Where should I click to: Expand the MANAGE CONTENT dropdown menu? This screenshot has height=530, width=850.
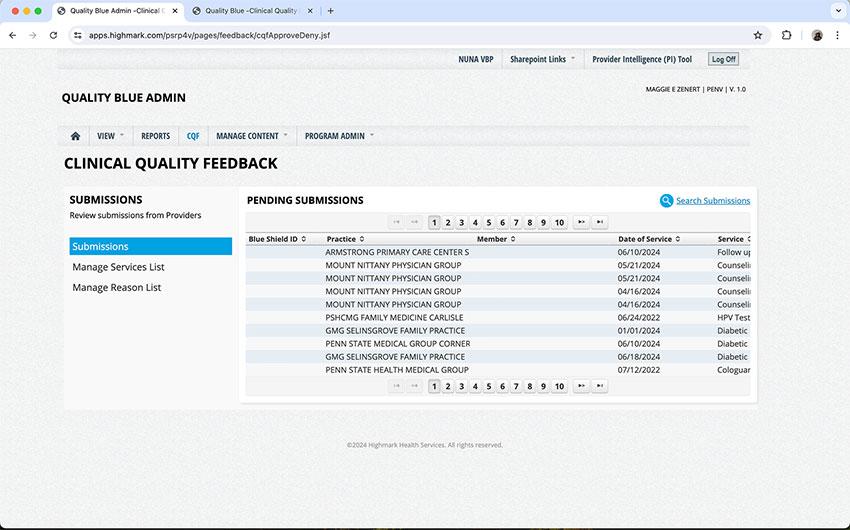coord(251,136)
